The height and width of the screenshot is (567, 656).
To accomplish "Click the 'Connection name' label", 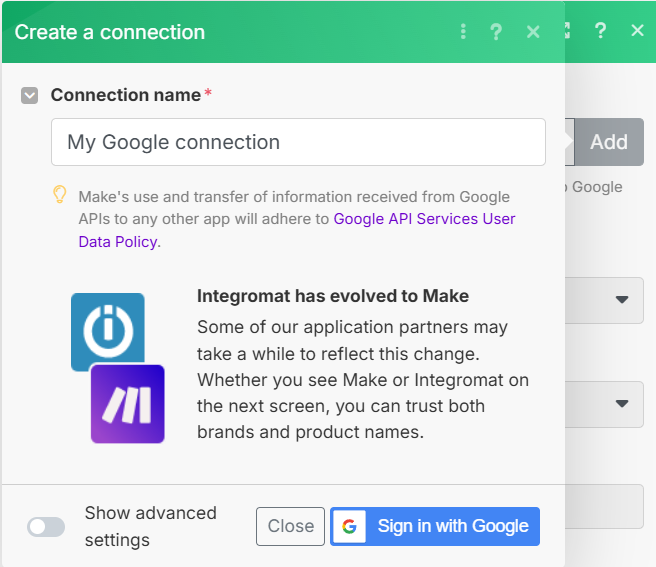I will [x=126, y=95].
